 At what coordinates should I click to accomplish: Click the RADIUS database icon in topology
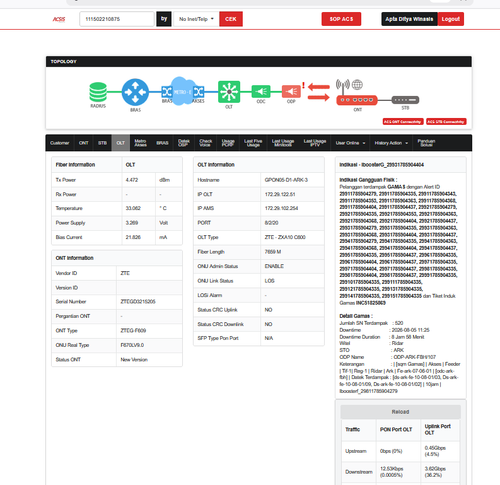pyautogui.click(x=98, y=92)
